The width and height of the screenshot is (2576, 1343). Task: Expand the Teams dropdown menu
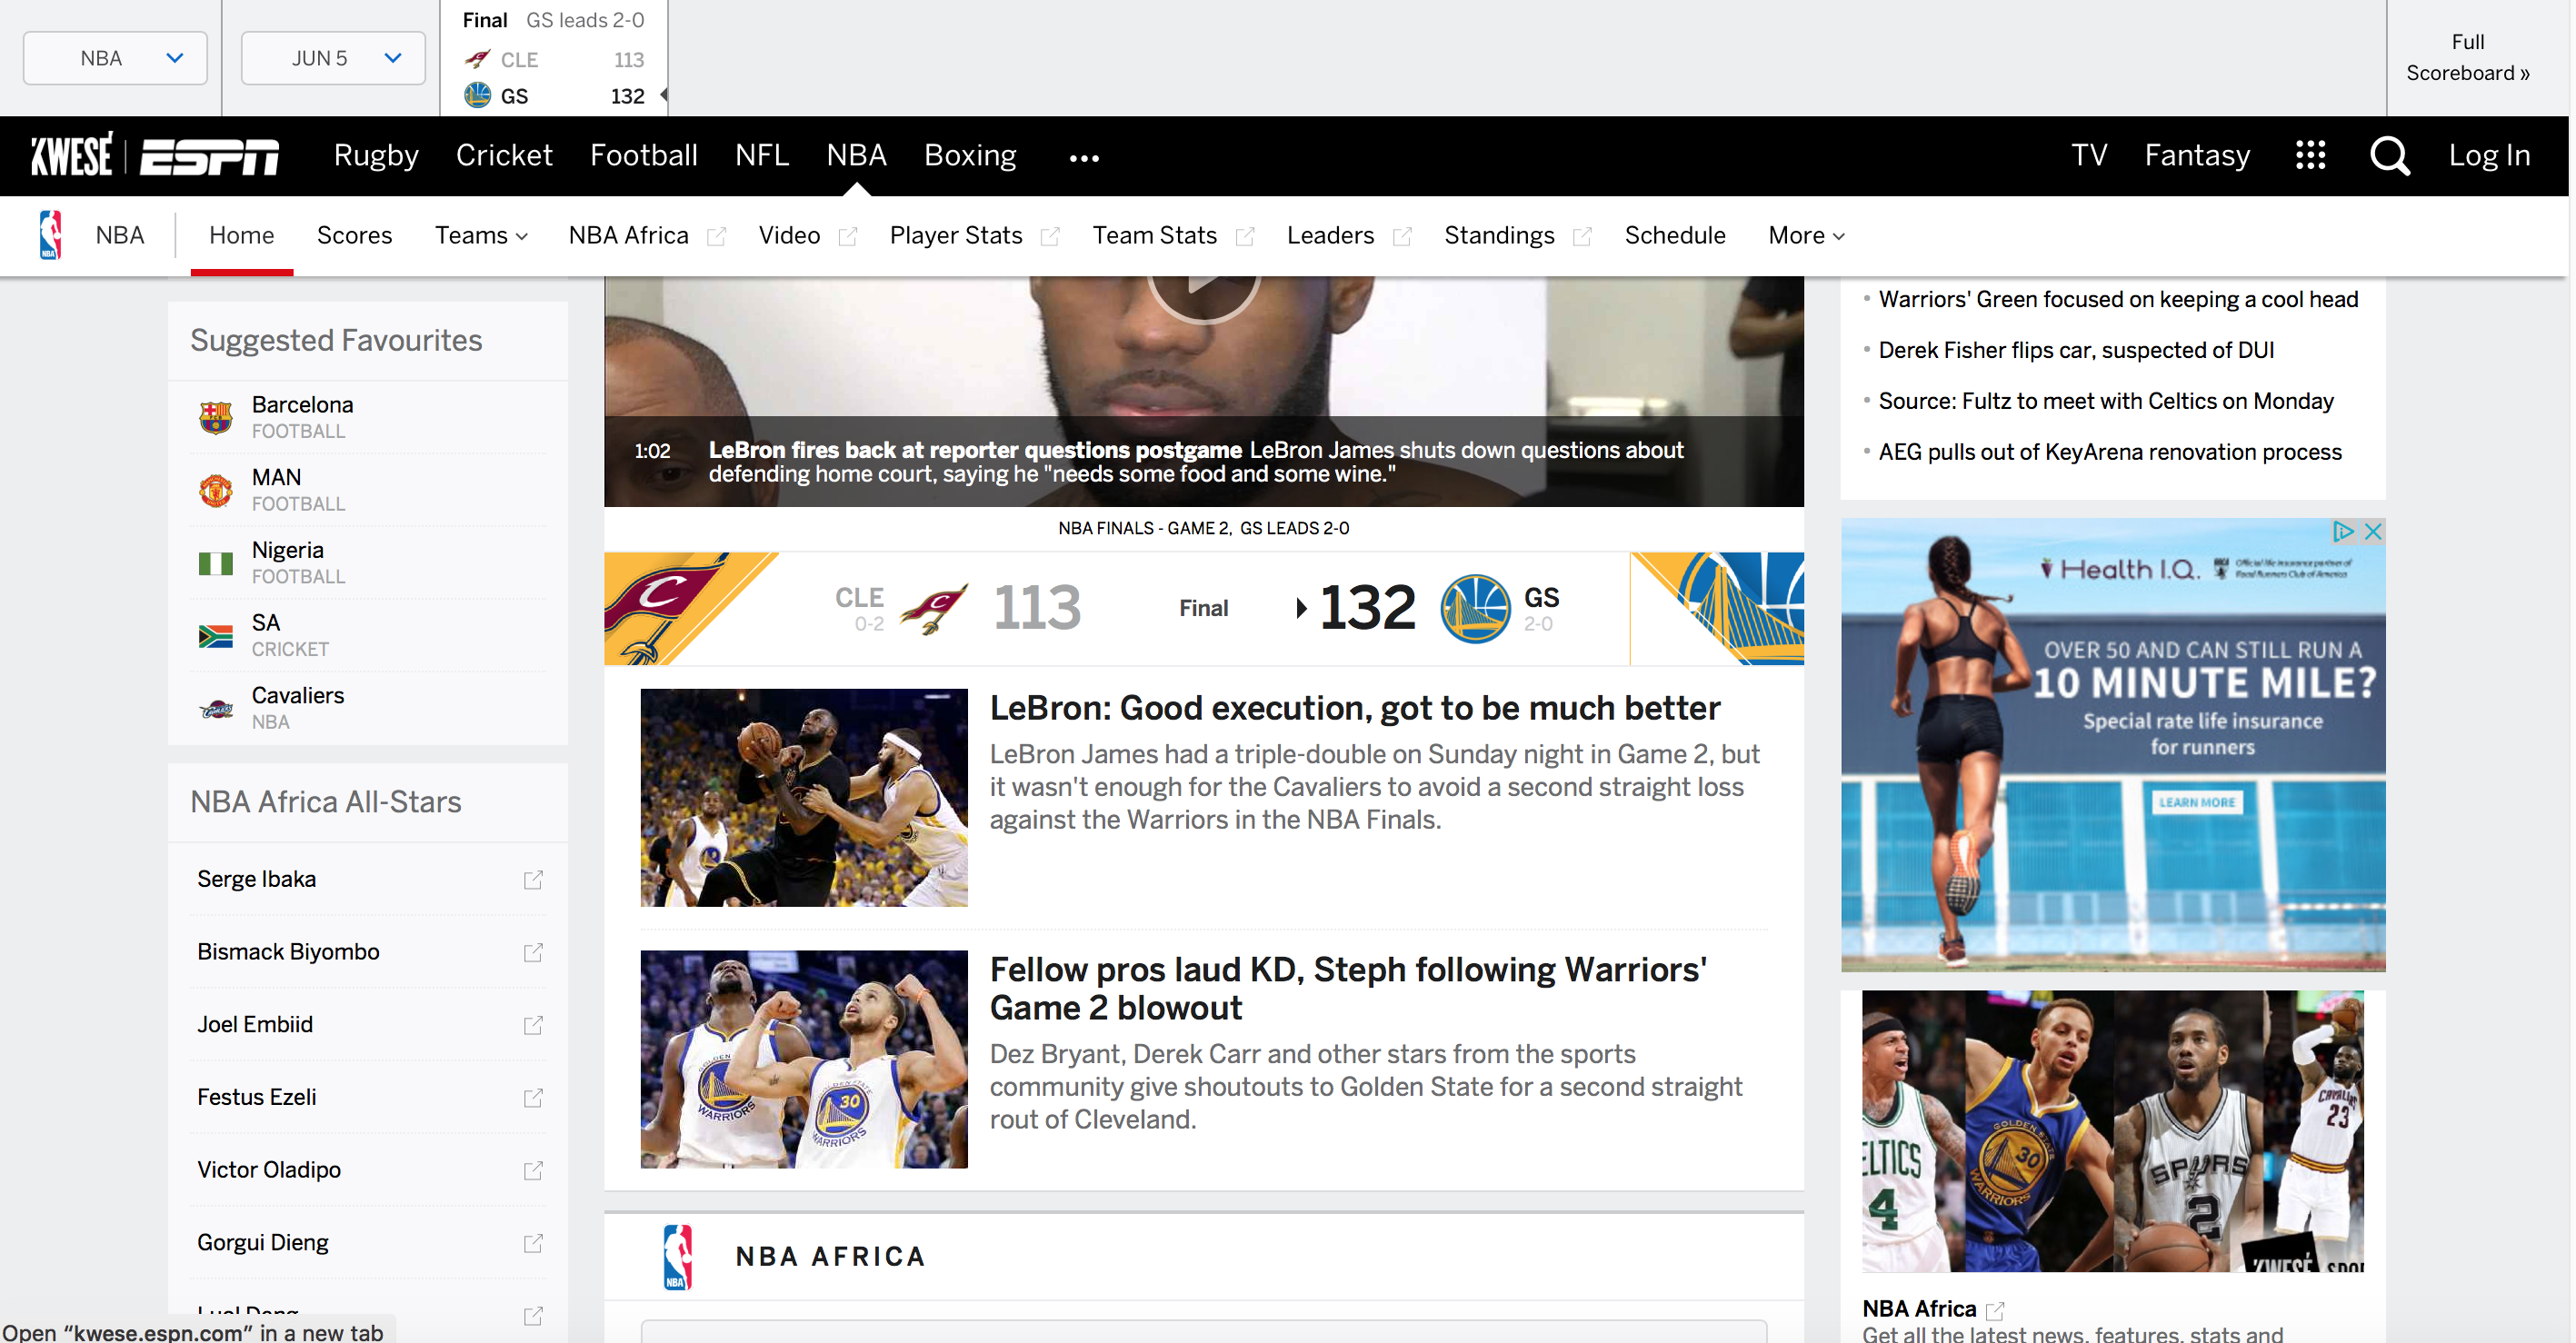coord(481,236)
